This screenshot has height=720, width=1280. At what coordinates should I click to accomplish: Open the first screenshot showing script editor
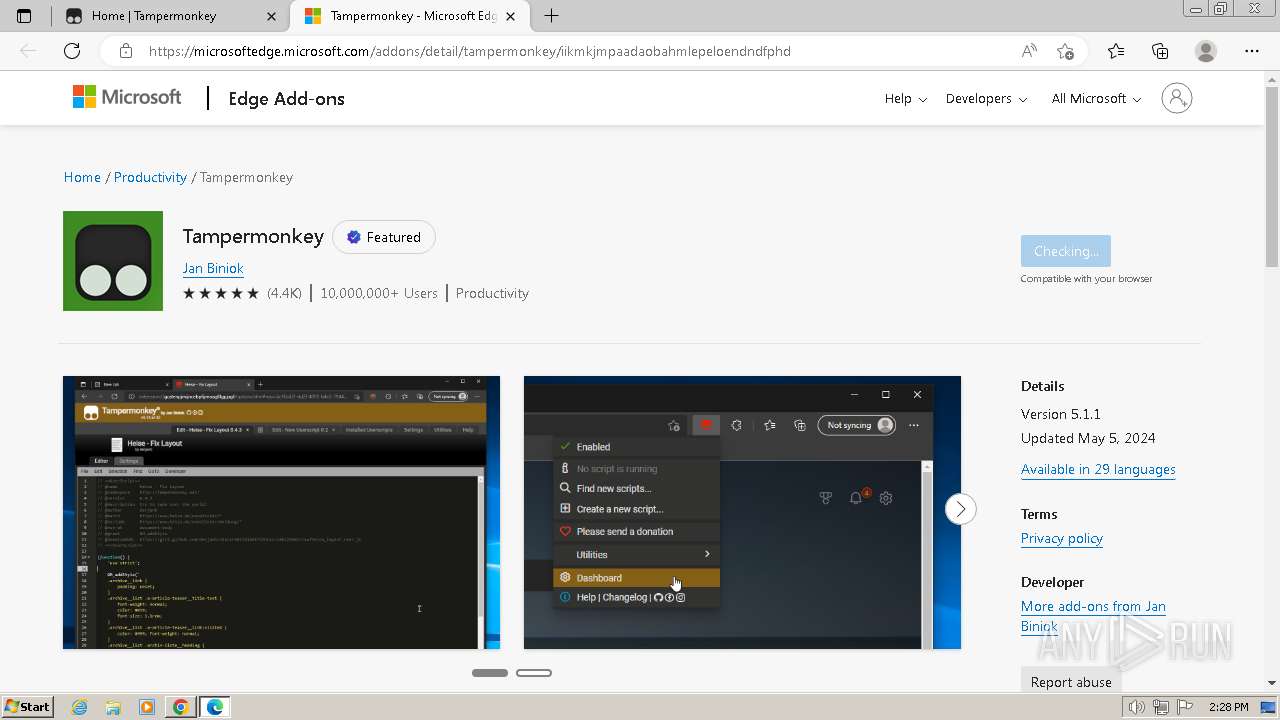281,512
